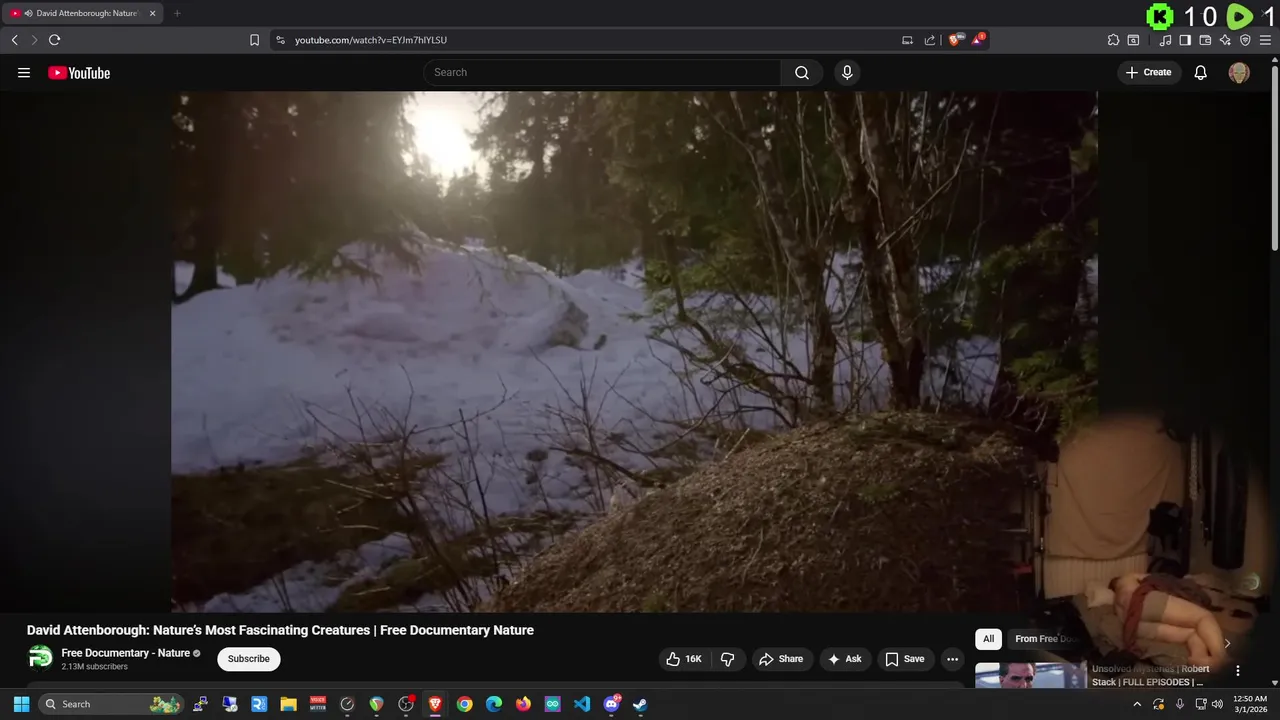Share the video
The height and width of the screenshot is (720, 1280).
click(x=781, y=659)
